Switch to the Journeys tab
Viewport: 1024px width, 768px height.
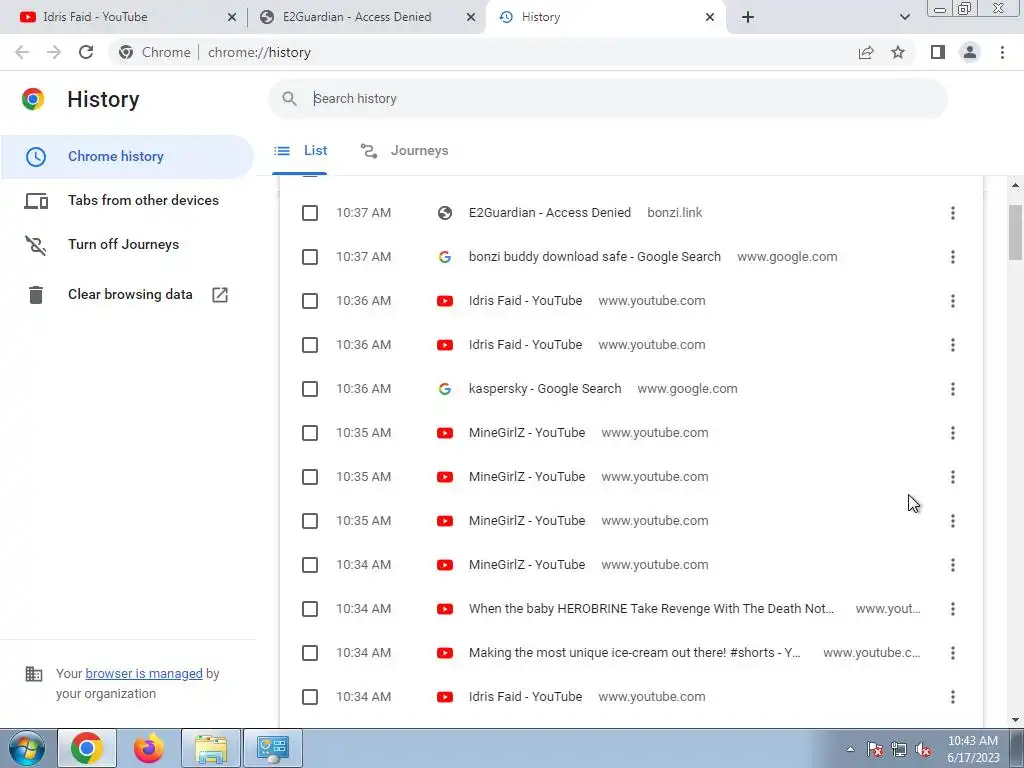tap(405, 151)
